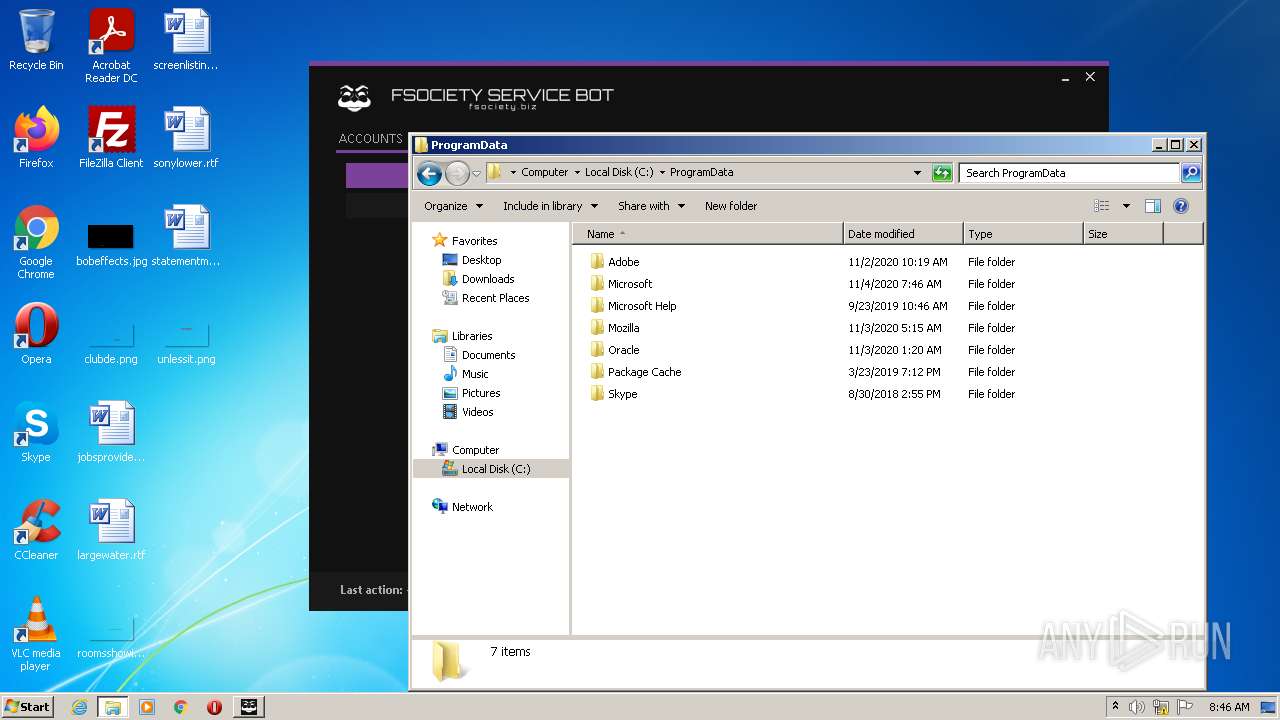Minimize the FSociety Service Bot window
Screen dimensions: 1280x720
[x=1065, y=77]
